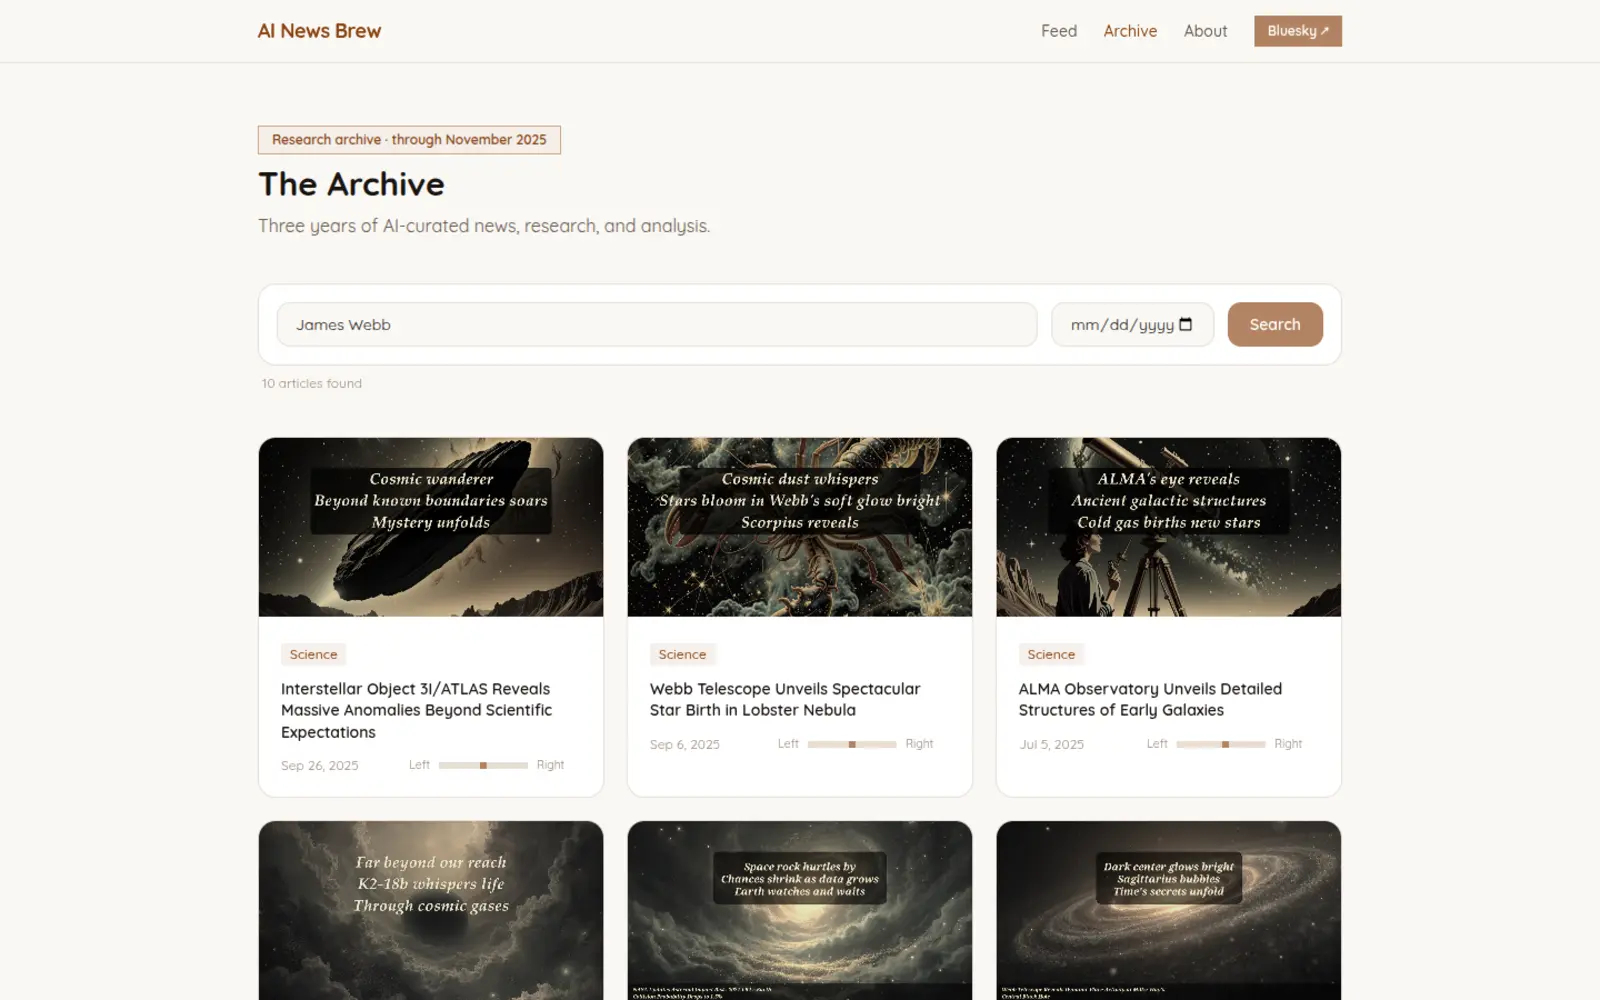Click the Space rock hurtles by thumbnail
Screen dimensions: 1600x1000
(x=800, y=910)
